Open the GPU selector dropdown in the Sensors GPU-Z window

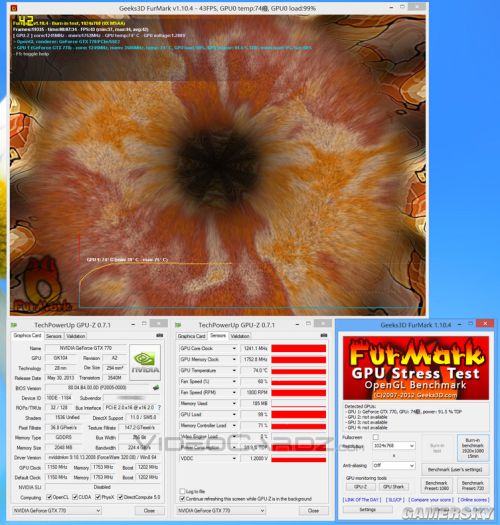[x=221, y=510]
